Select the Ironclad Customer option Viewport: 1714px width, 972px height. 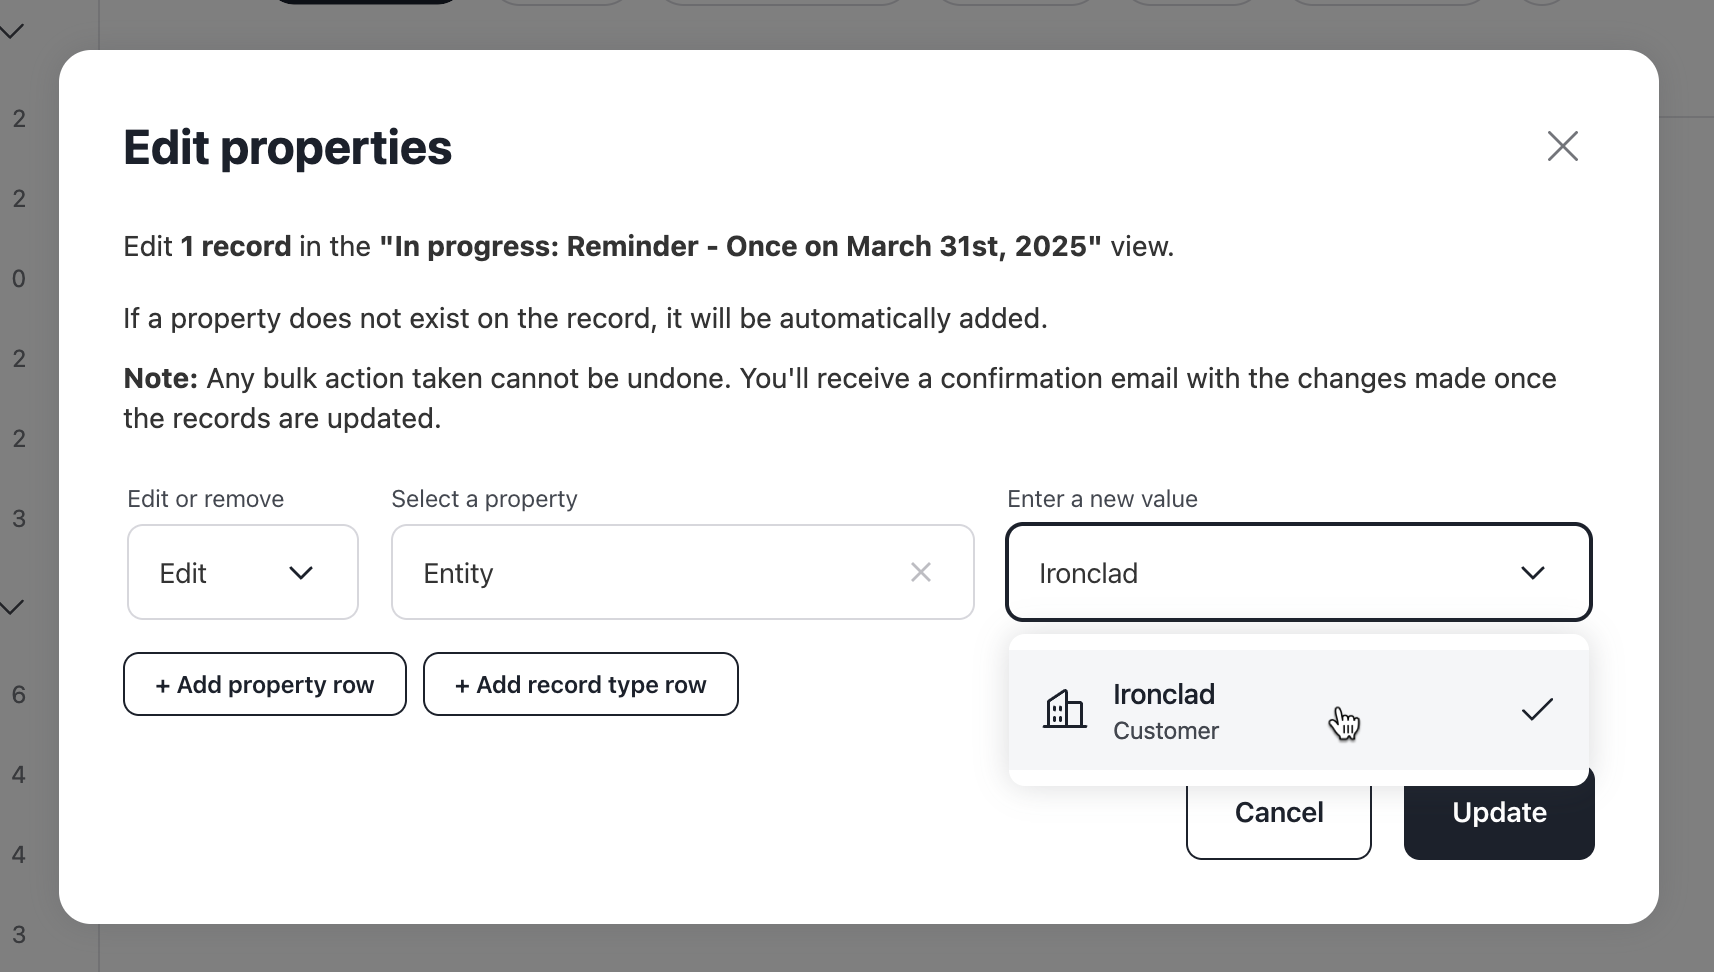click(x=1299, y=710)
